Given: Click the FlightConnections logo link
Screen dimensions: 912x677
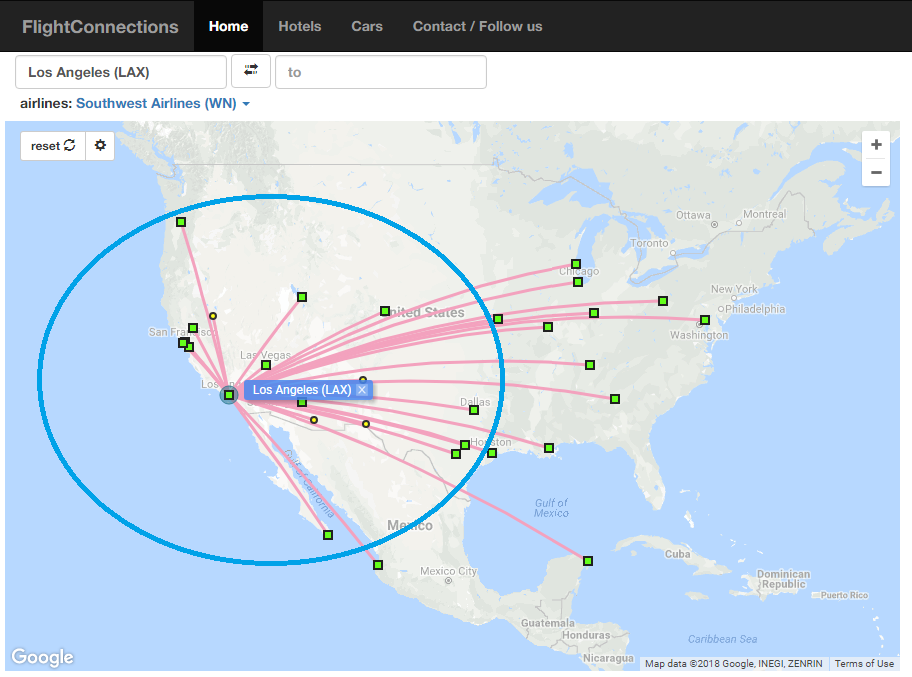Looking at the screenshot, I should (100, 27).
